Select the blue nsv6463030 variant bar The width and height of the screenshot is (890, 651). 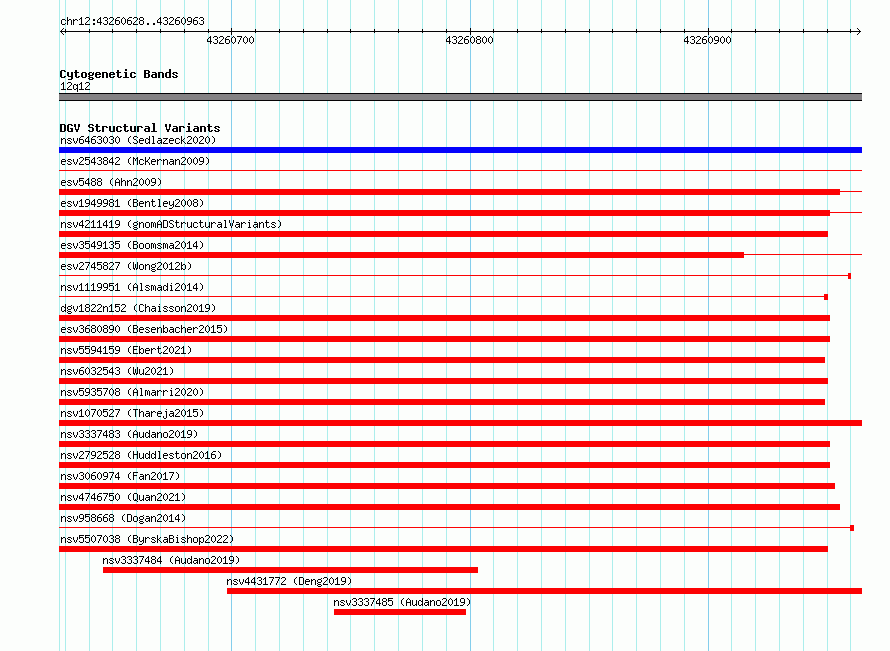pos(460,150)
